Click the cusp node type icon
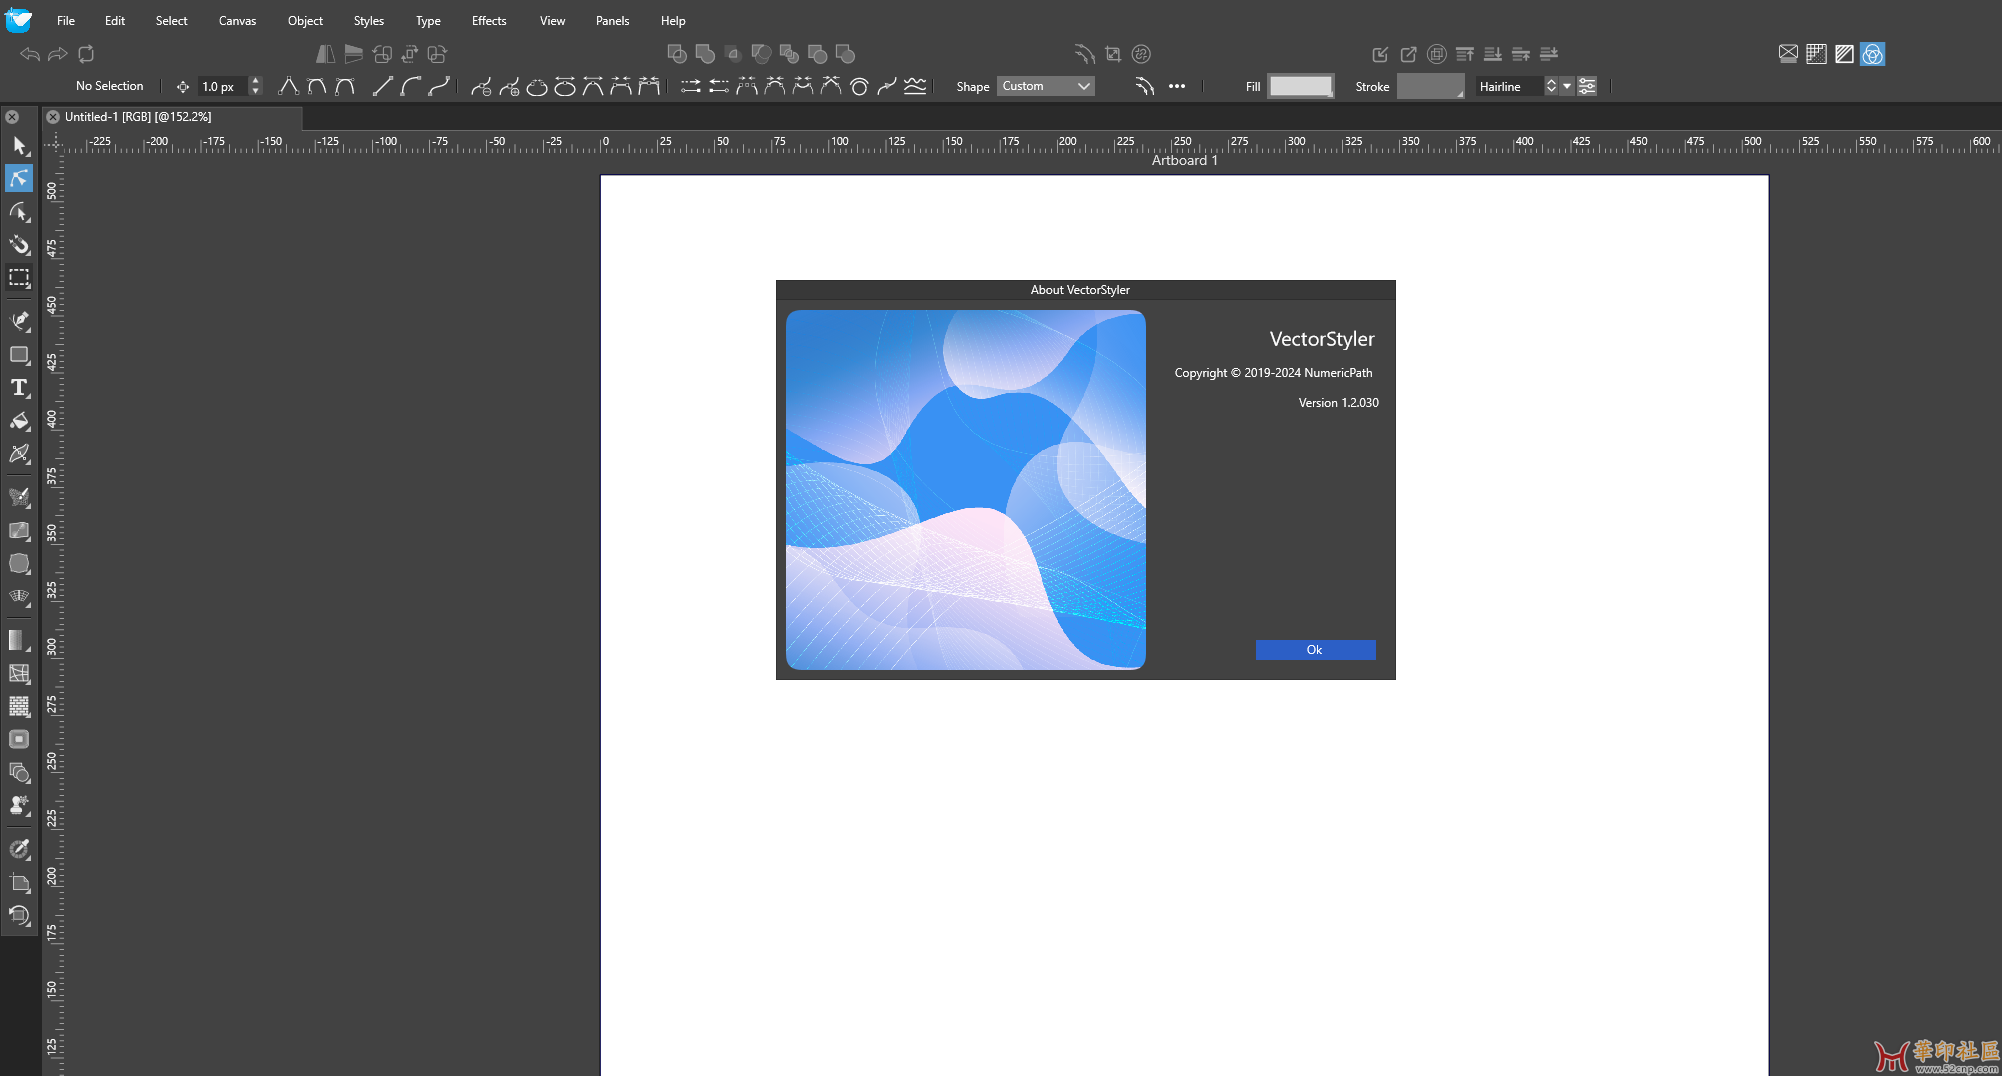Image resolution: width=2002 pixels, height=1076 pixels. click(288, 87)
